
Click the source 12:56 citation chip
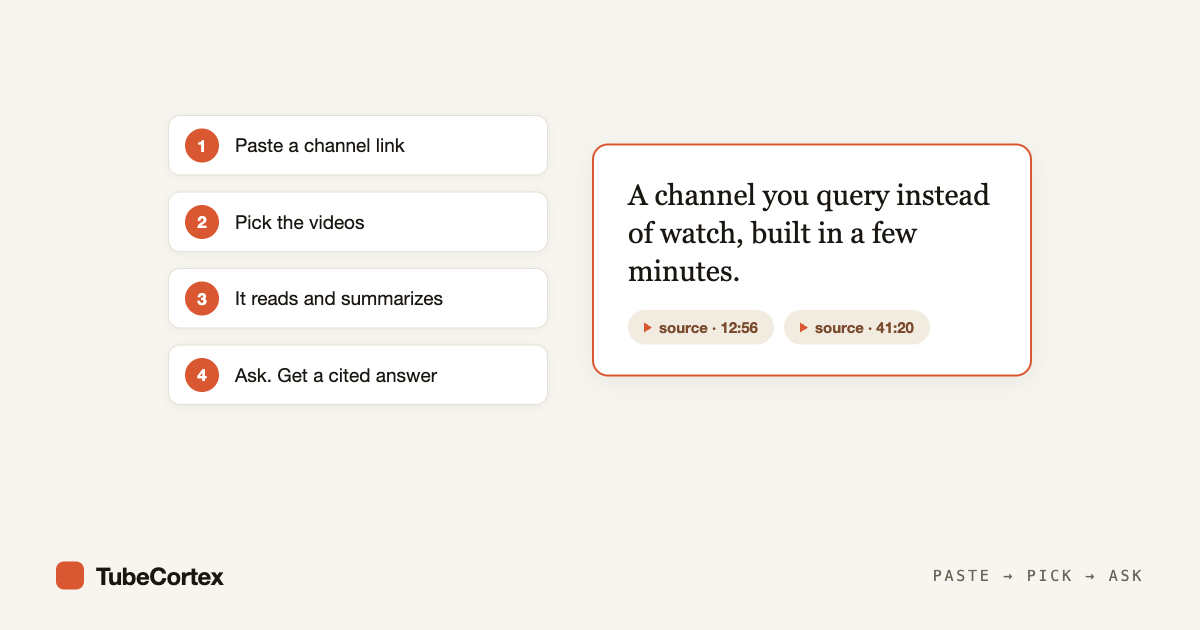click(x=701, y=327)
